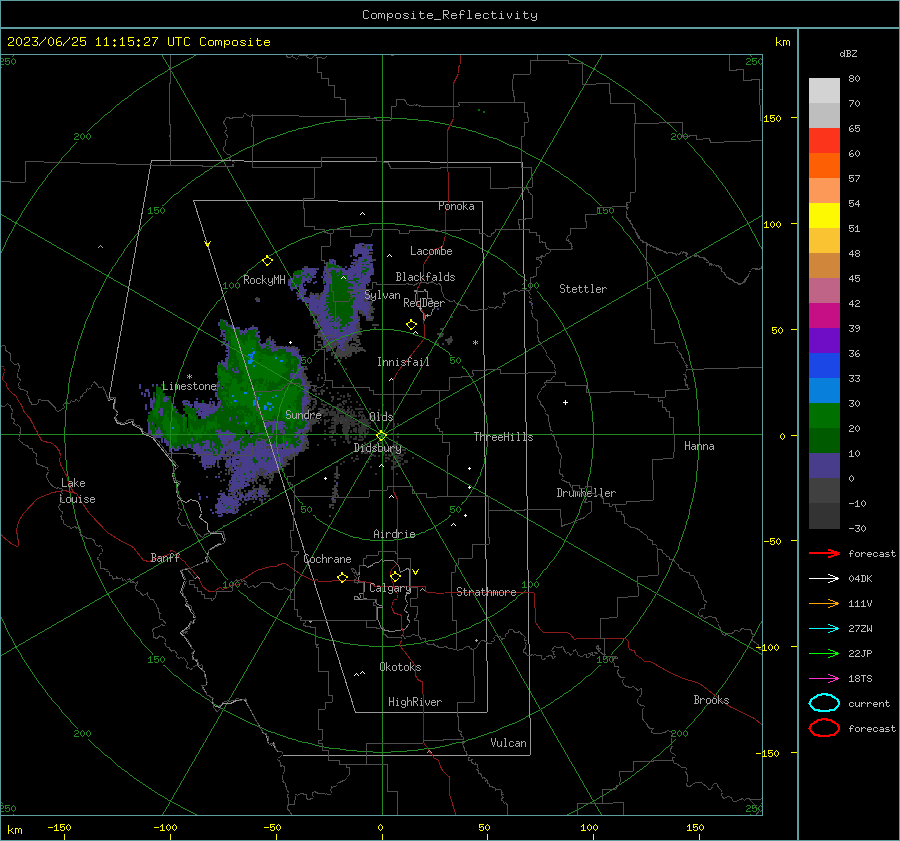Viewport: 900px width, 841px height.
Task: Pick the red 65 dBZ legend swatch
Action: 824,140
